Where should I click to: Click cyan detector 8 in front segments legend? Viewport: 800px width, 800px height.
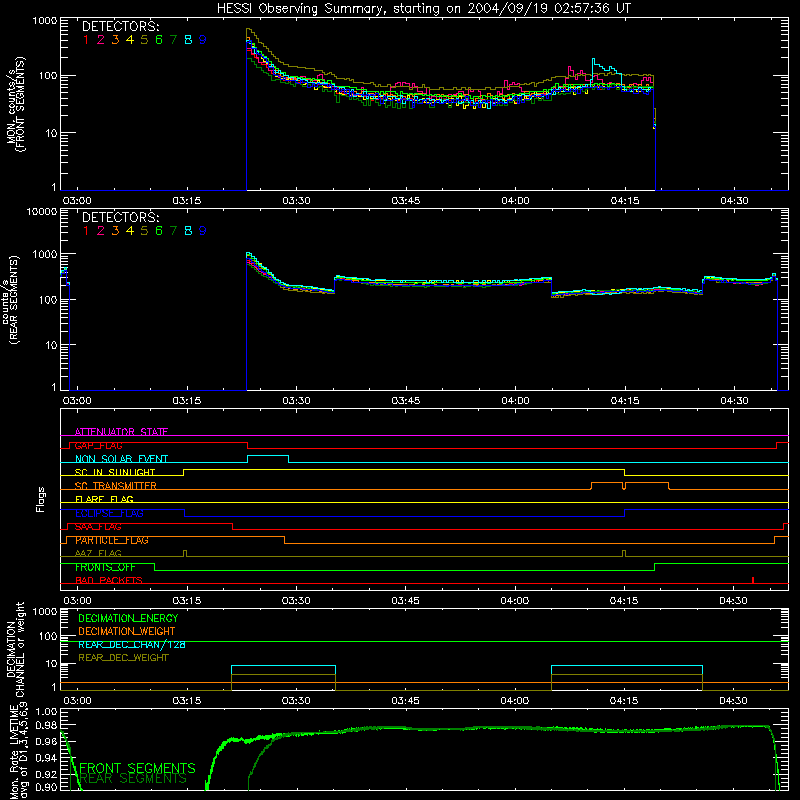[188, 40]
